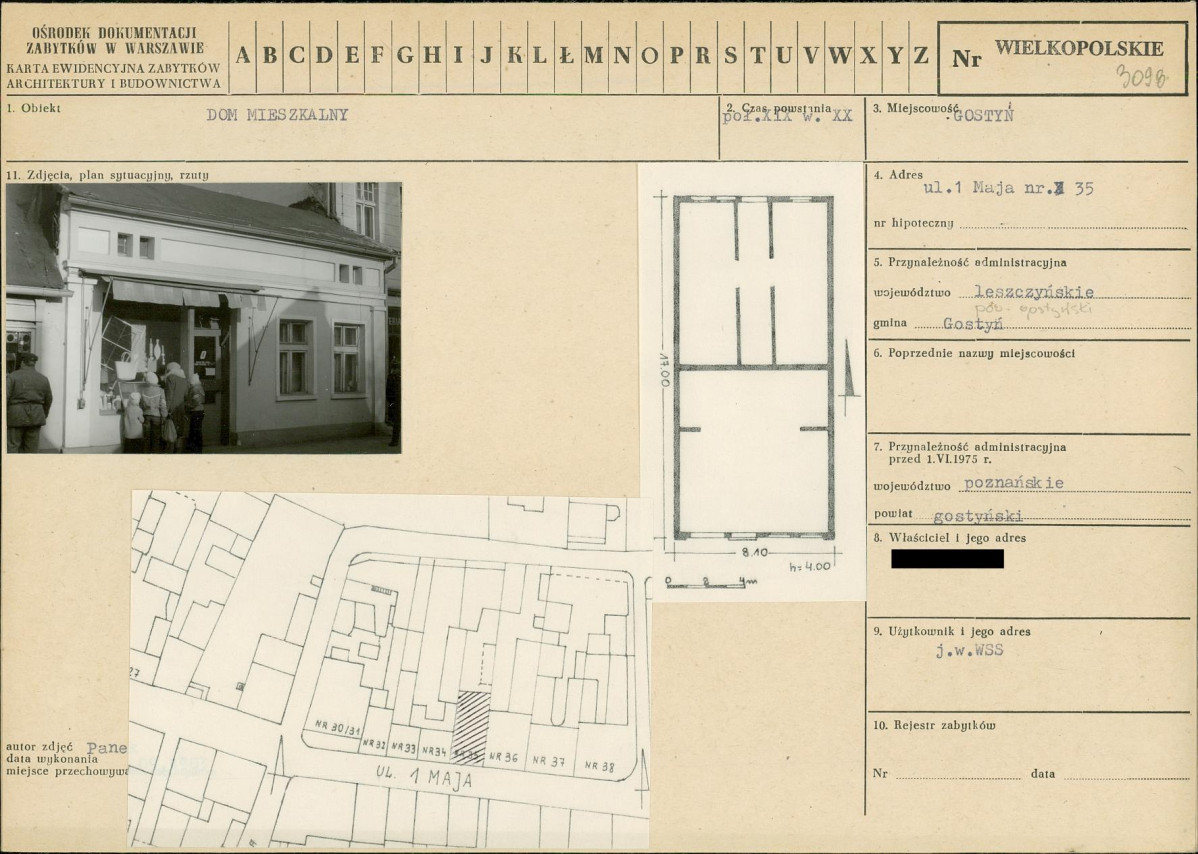This screenshot has height=854, width=1198.
Task: Select the letter G index box
Action: pos(405,57)
